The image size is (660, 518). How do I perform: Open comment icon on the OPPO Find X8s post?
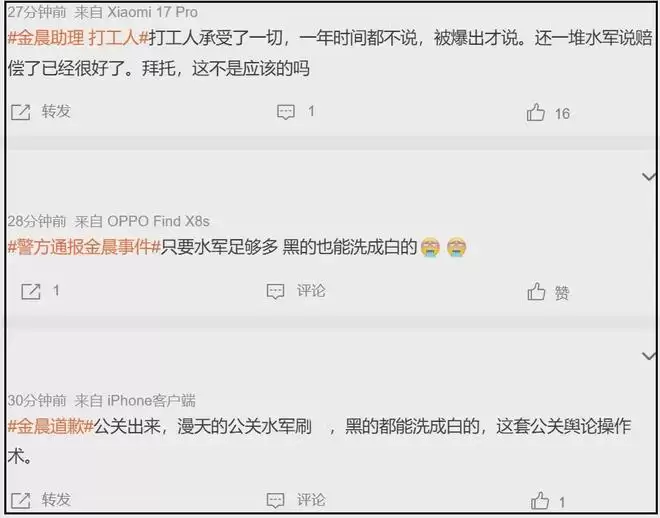coord(276,291)
